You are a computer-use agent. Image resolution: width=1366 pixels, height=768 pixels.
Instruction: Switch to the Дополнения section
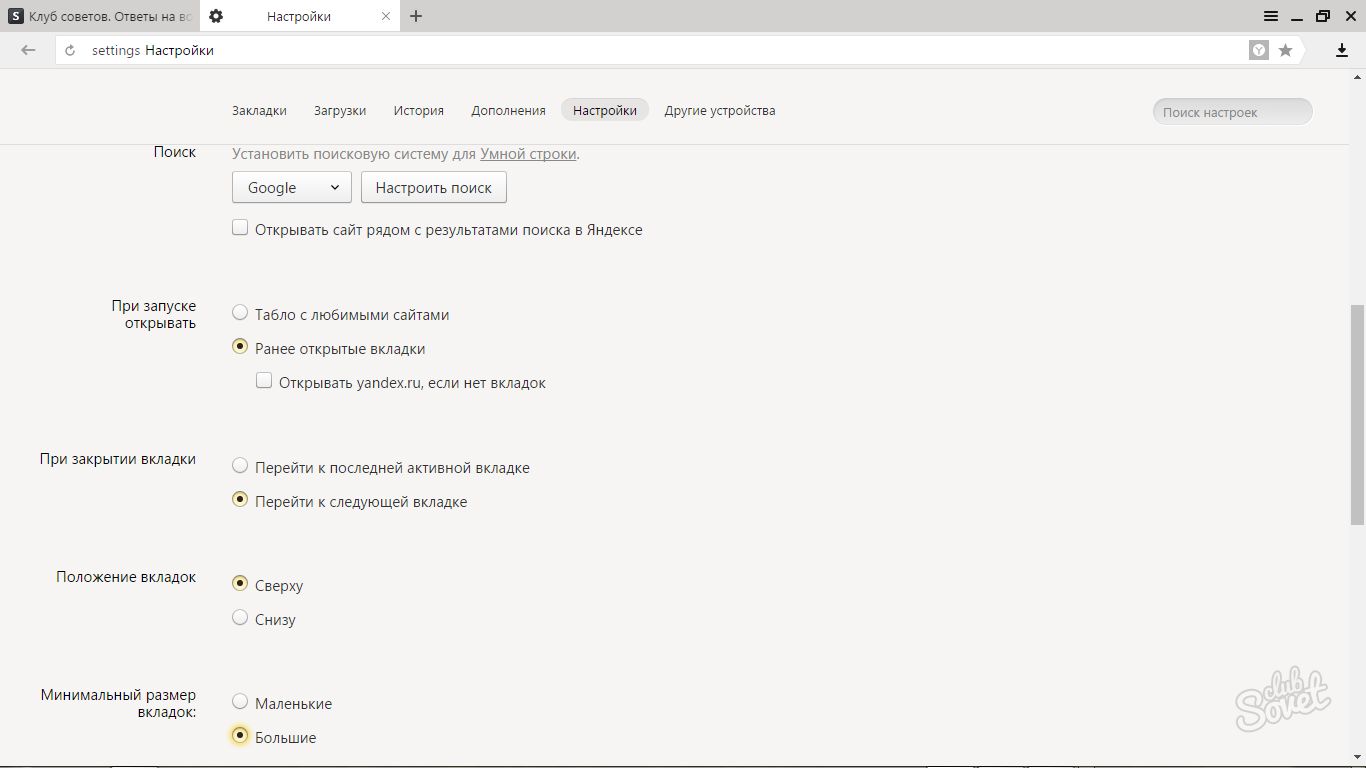[508, 110]
